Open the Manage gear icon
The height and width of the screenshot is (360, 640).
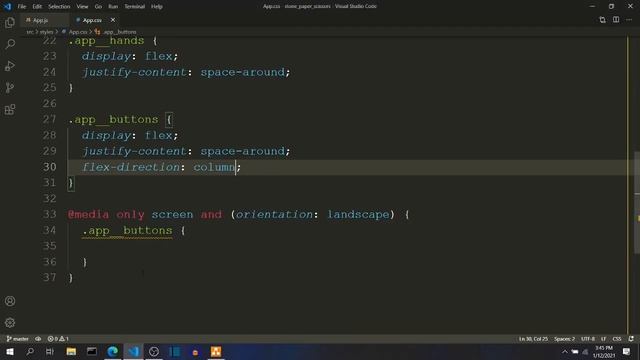10,323
